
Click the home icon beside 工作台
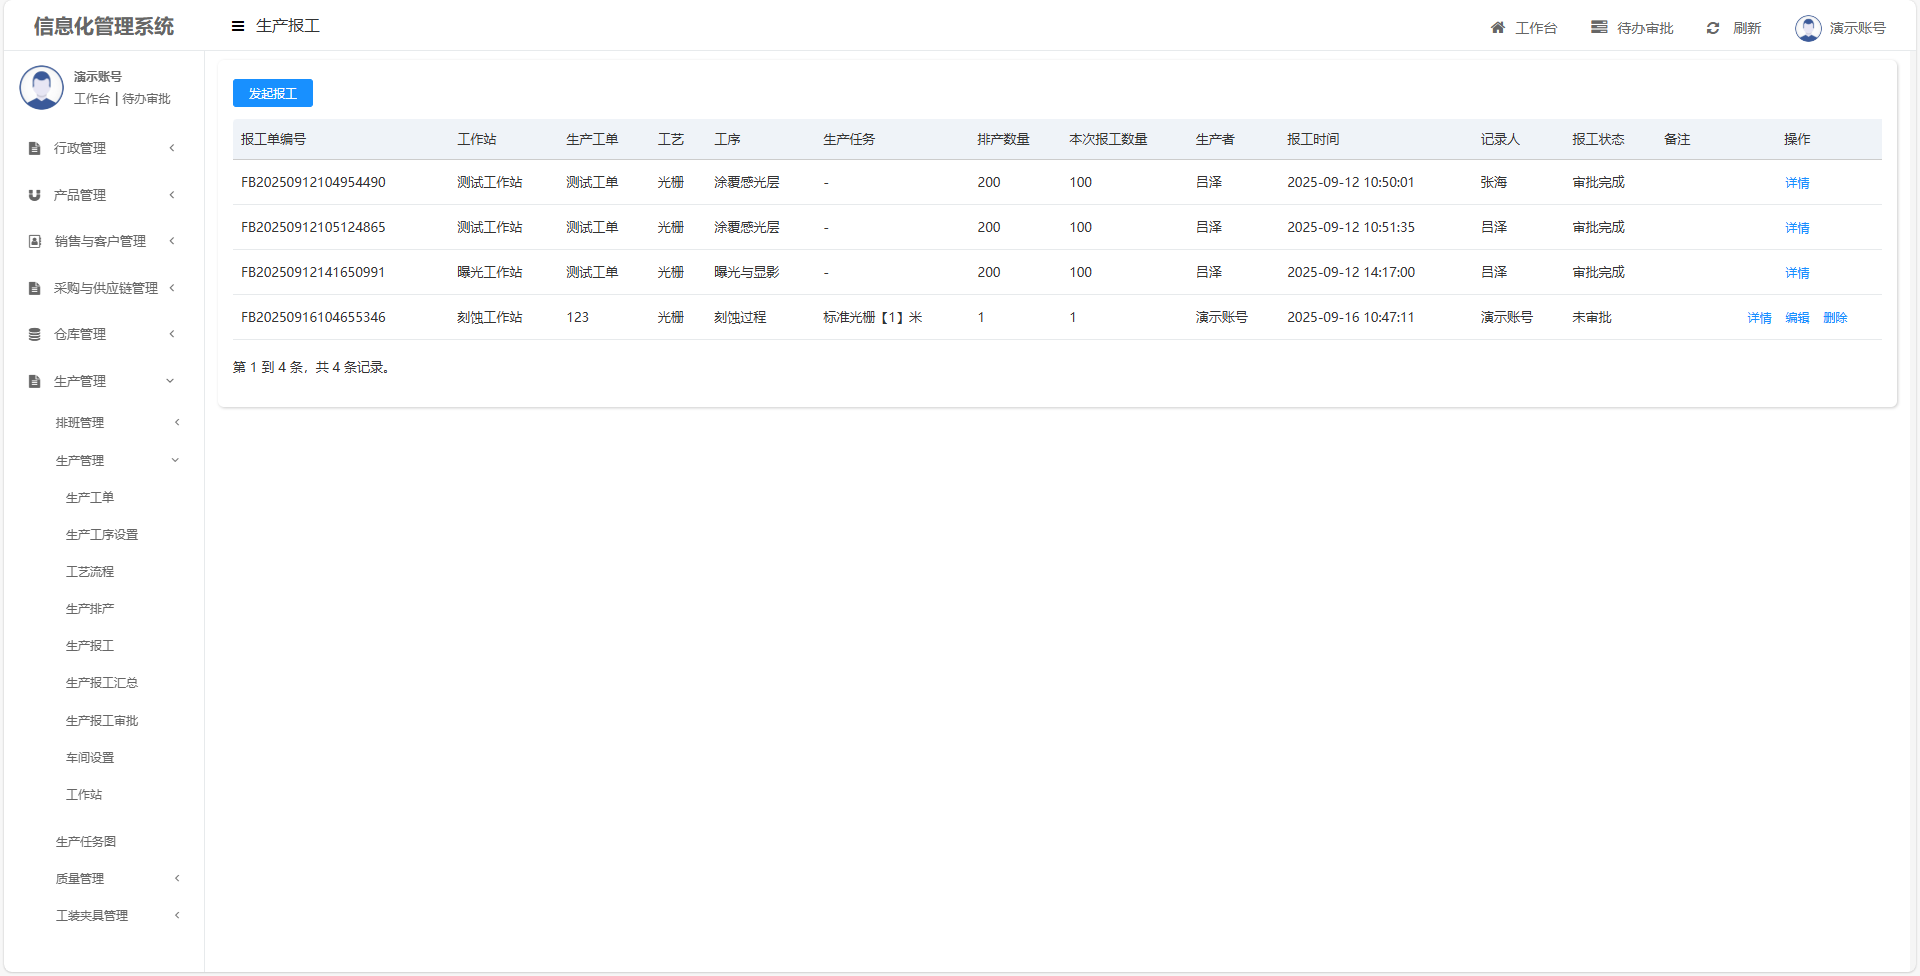(x=1498, y=28)
